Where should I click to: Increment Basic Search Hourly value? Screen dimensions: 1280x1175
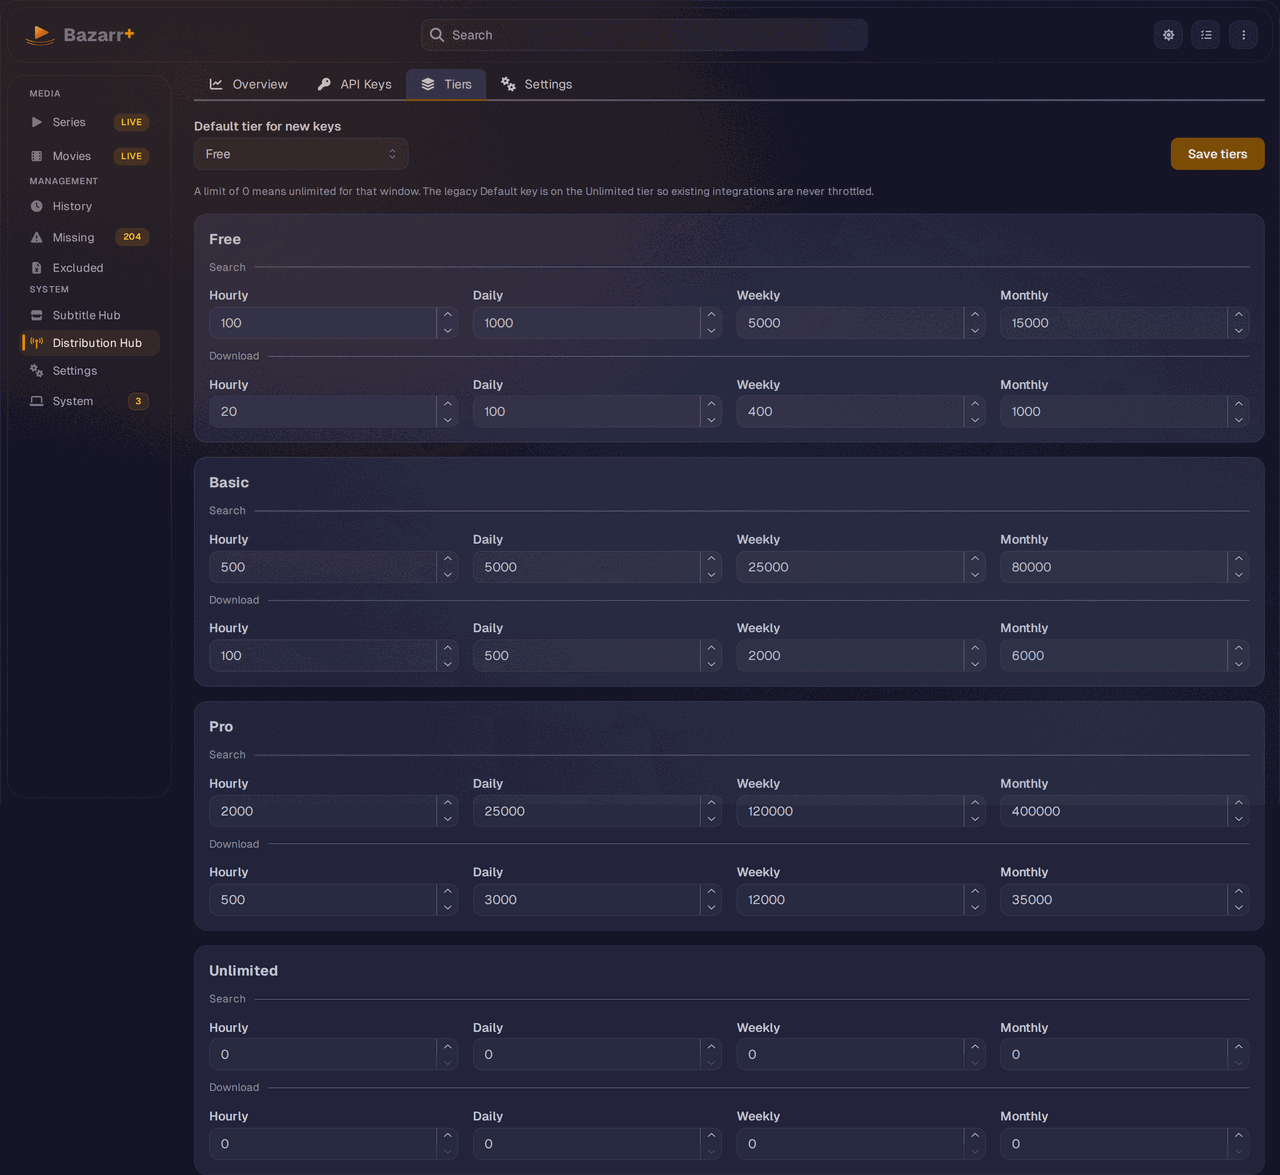click(x=448, y=559)
